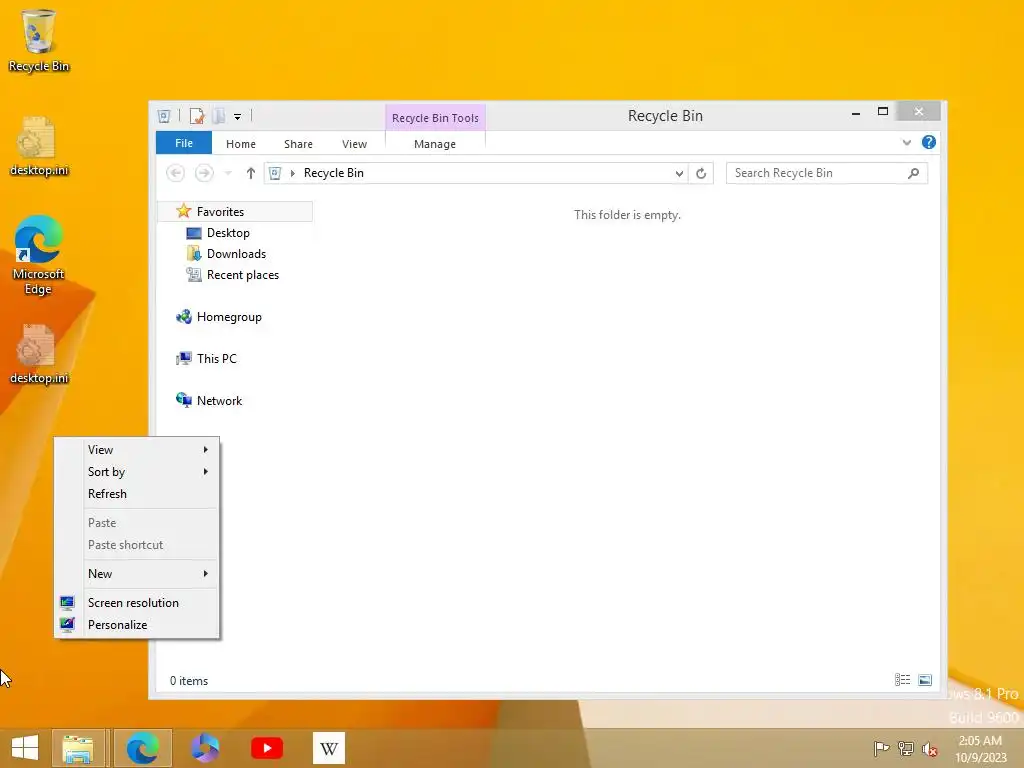Viewport: 1024px width, 768px height.
Task: Open File Explorer from the taskbar
Action: [78, 748]
